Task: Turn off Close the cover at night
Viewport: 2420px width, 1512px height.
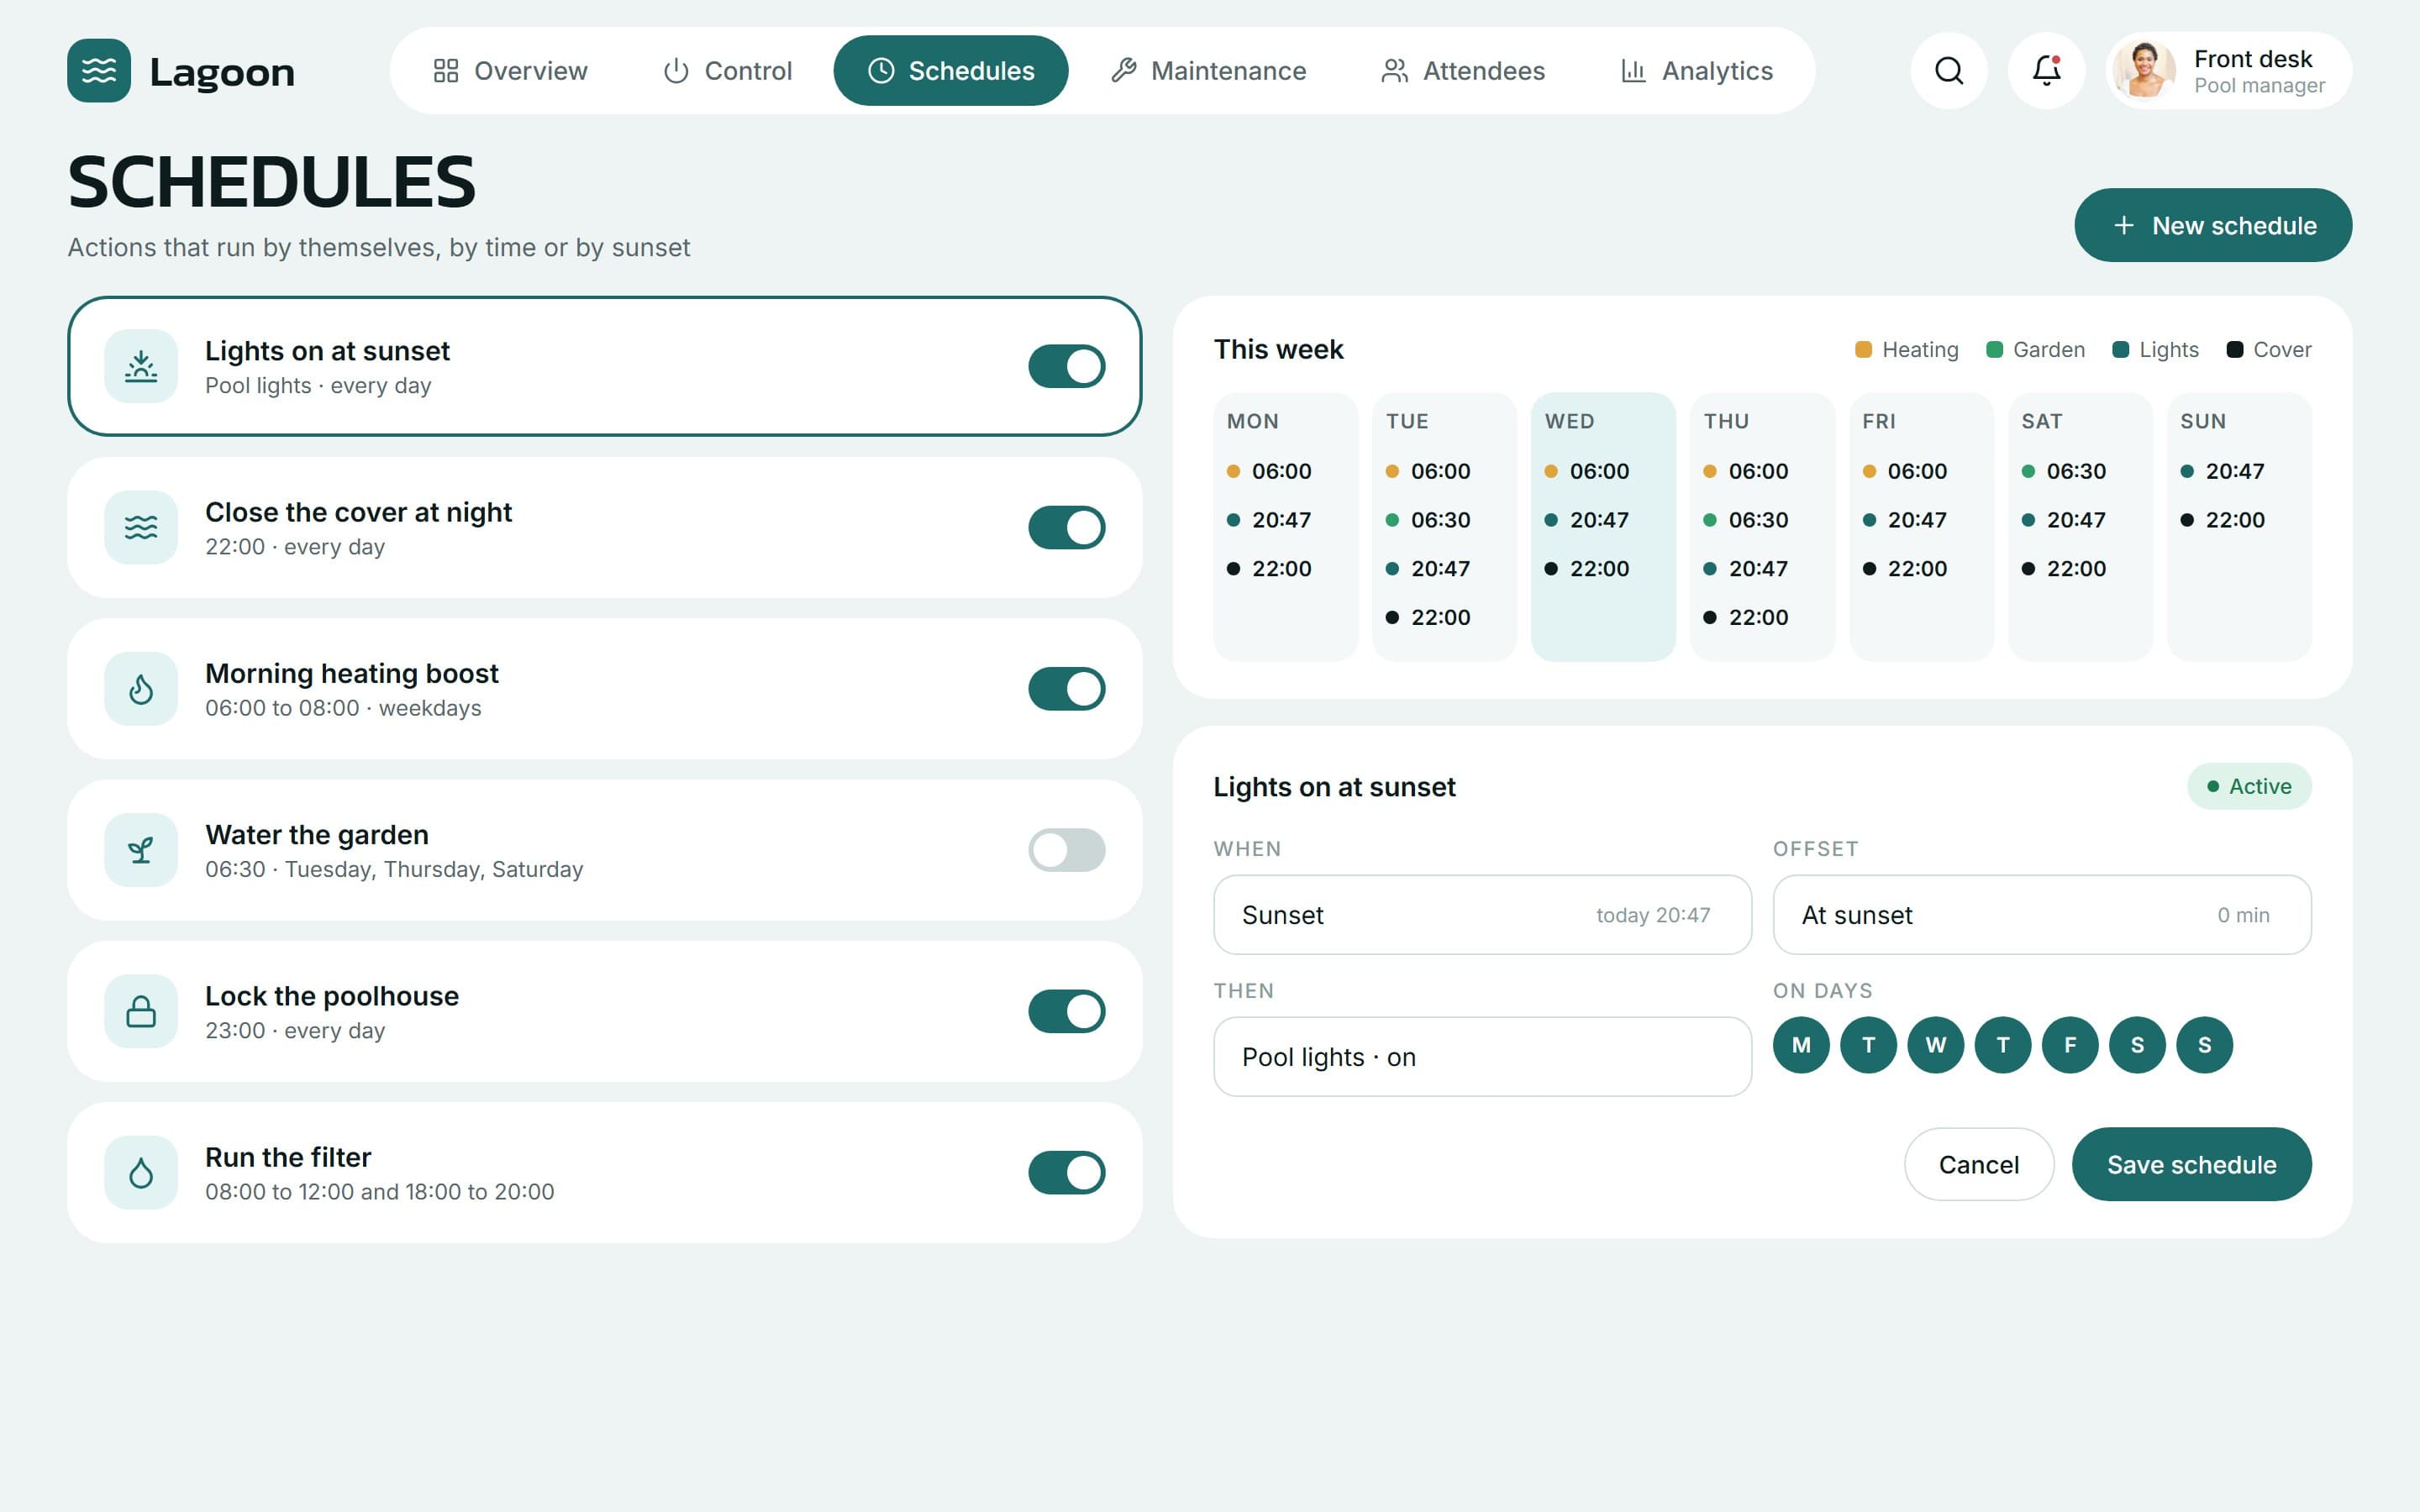Action: coord(1066,528)
